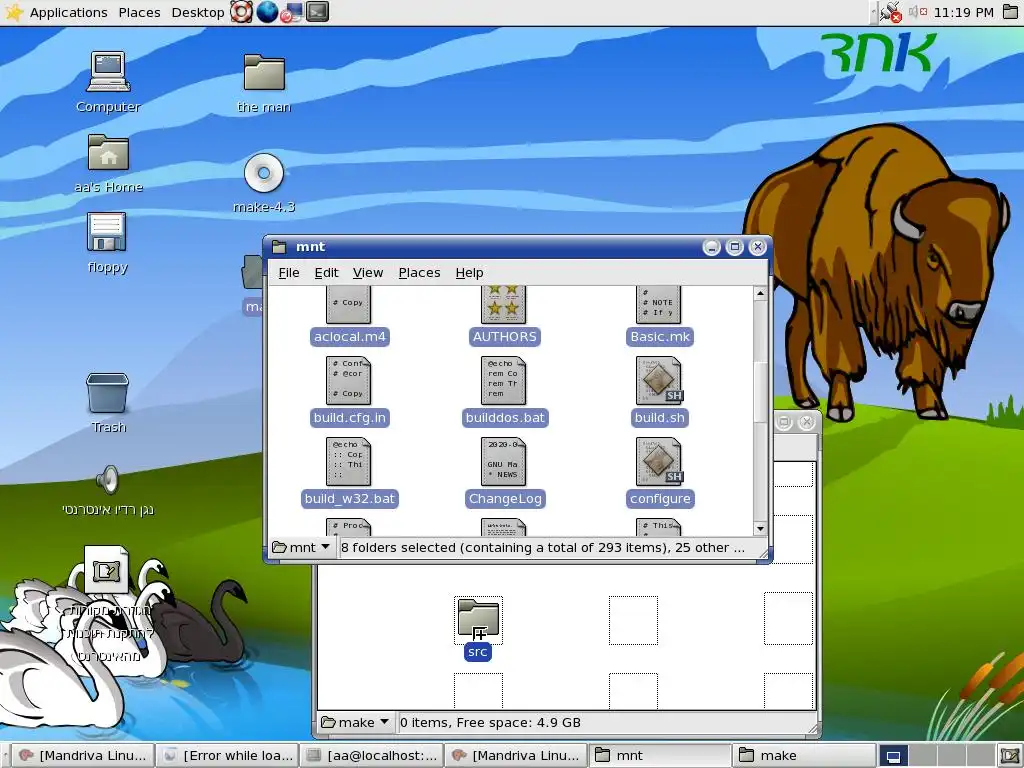Viewport: 1024px width, 768px height.
Task: Switch to 'Error while loa...' taskbar window
Action: (227, 756)
